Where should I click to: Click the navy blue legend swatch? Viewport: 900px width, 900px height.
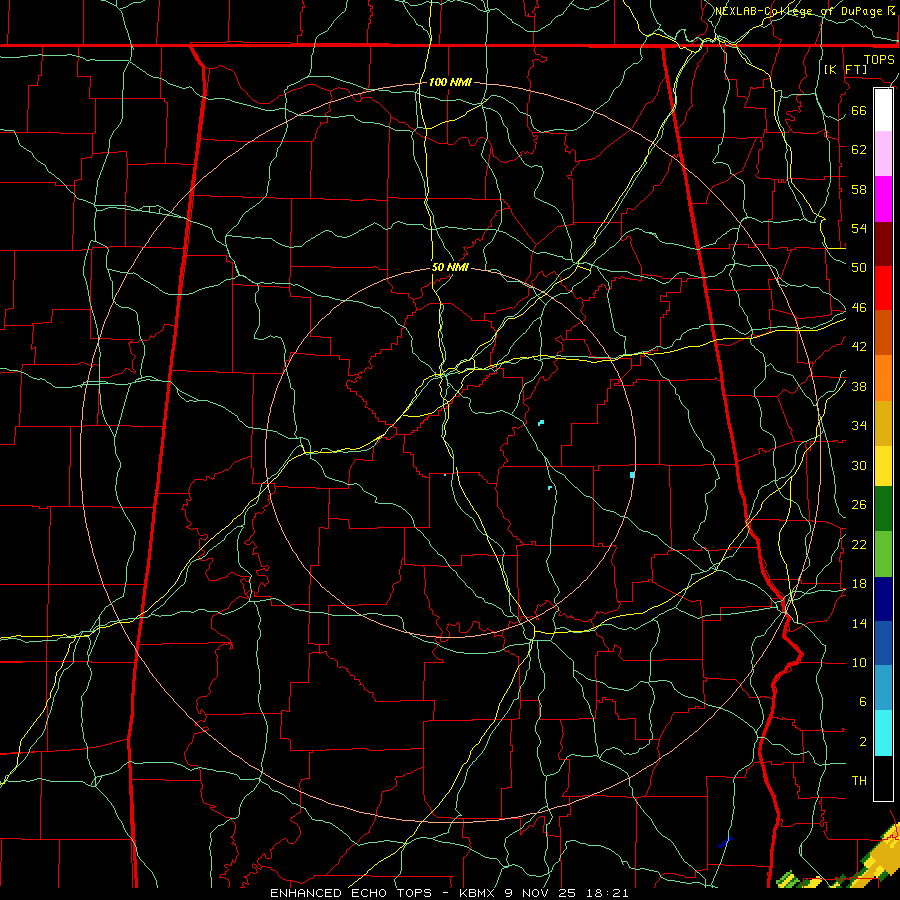tap(883, 599)
